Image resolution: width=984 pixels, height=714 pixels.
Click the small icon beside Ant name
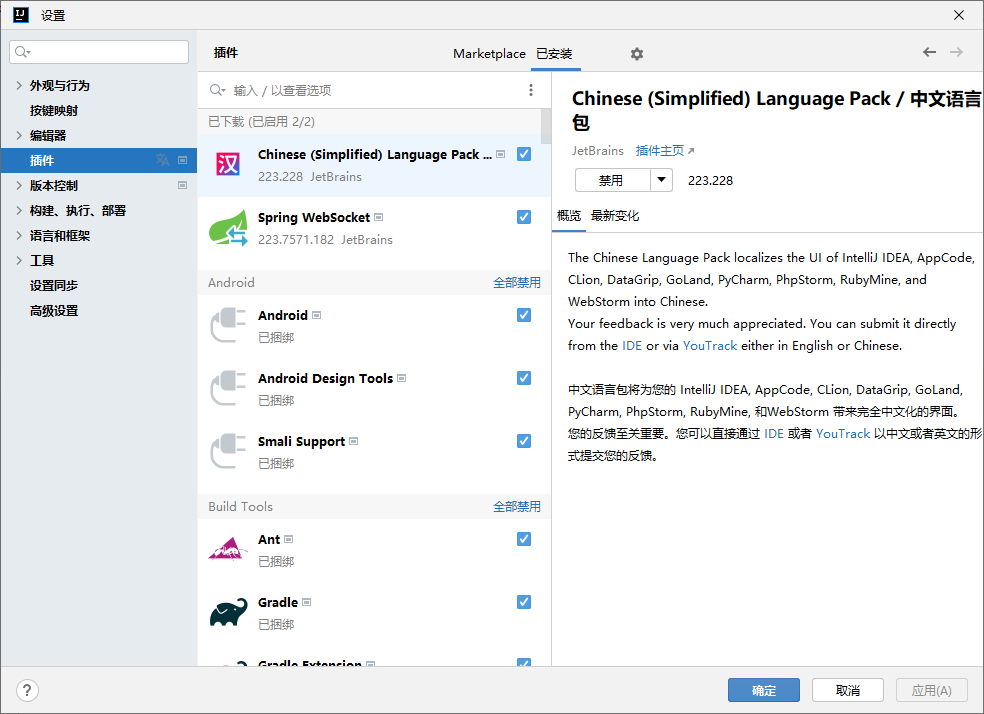coord(289,539)
